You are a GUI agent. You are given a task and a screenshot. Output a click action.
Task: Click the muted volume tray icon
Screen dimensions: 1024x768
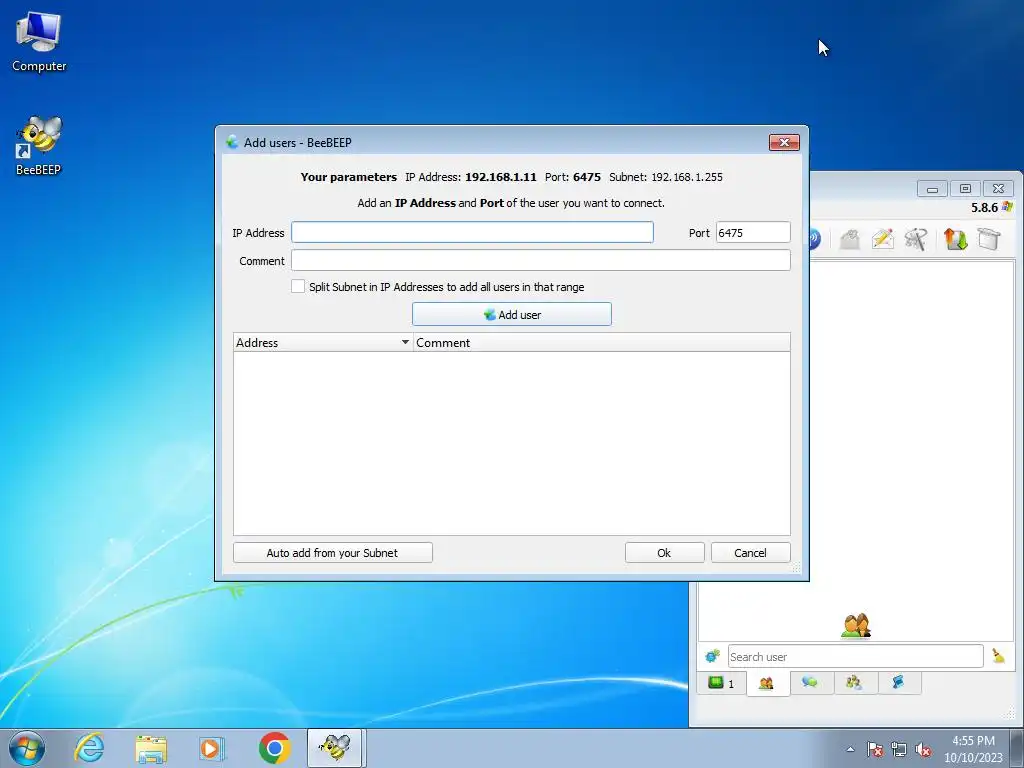923,749
